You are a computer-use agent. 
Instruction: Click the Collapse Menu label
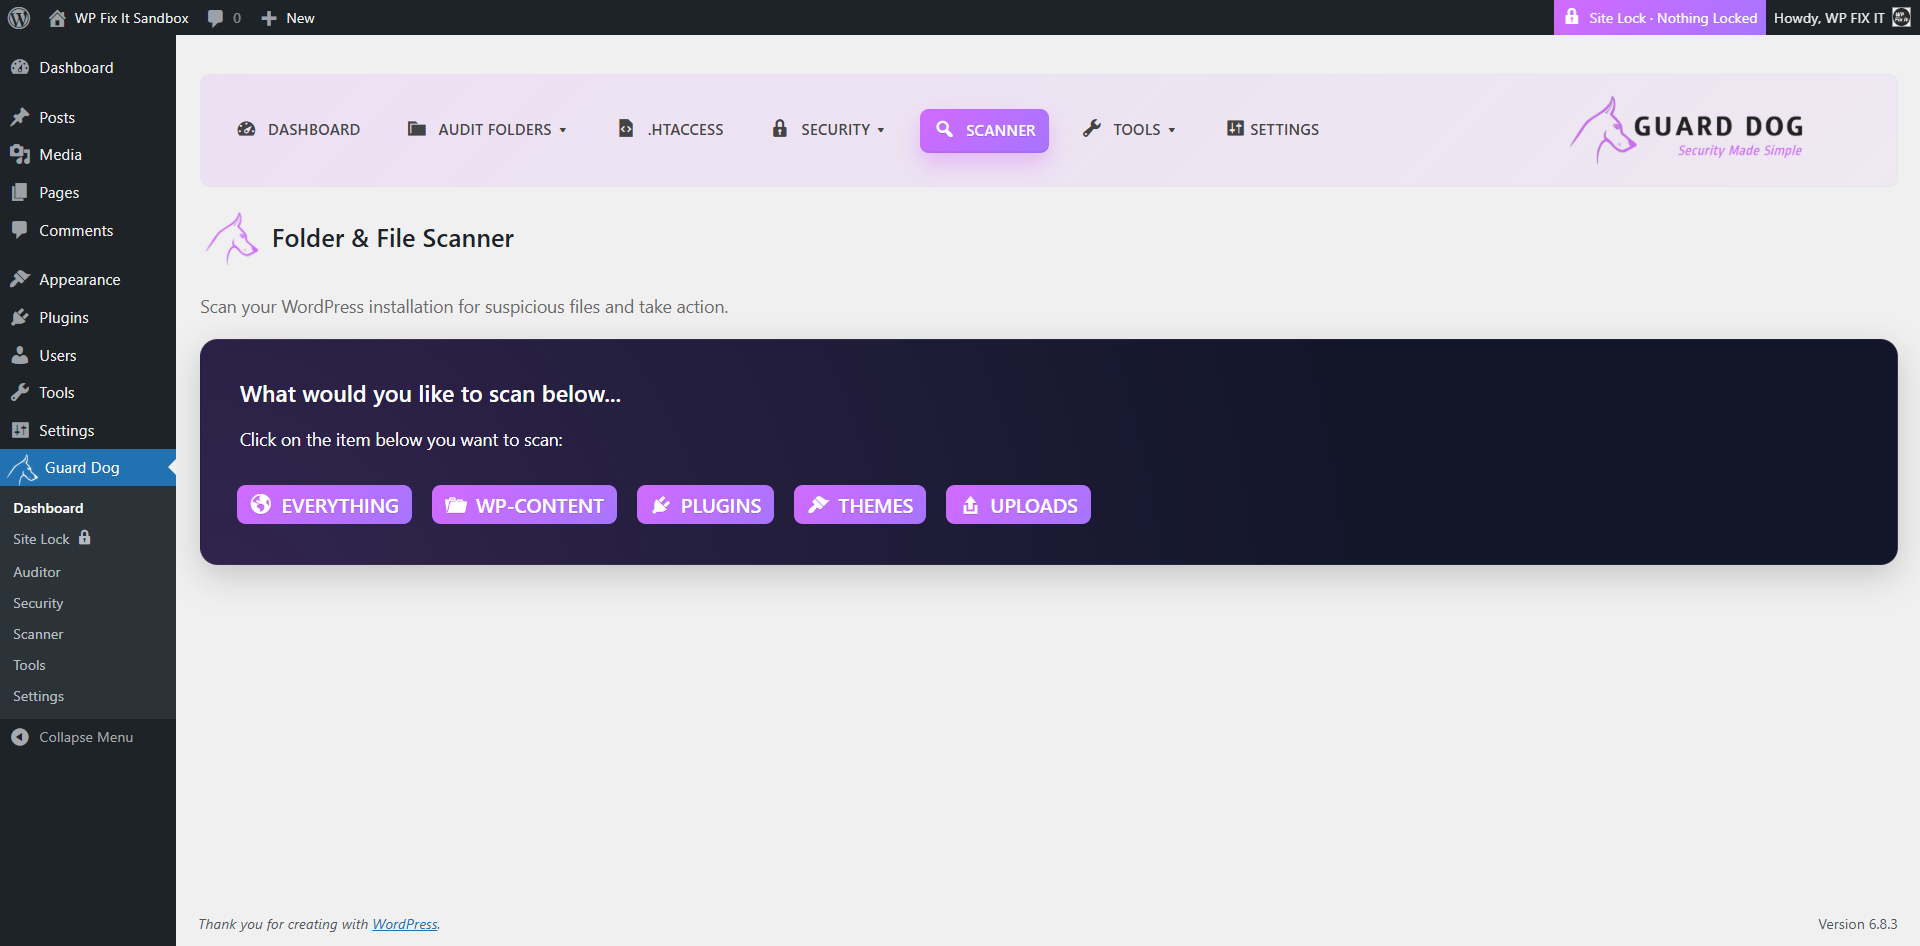(86, 737)
